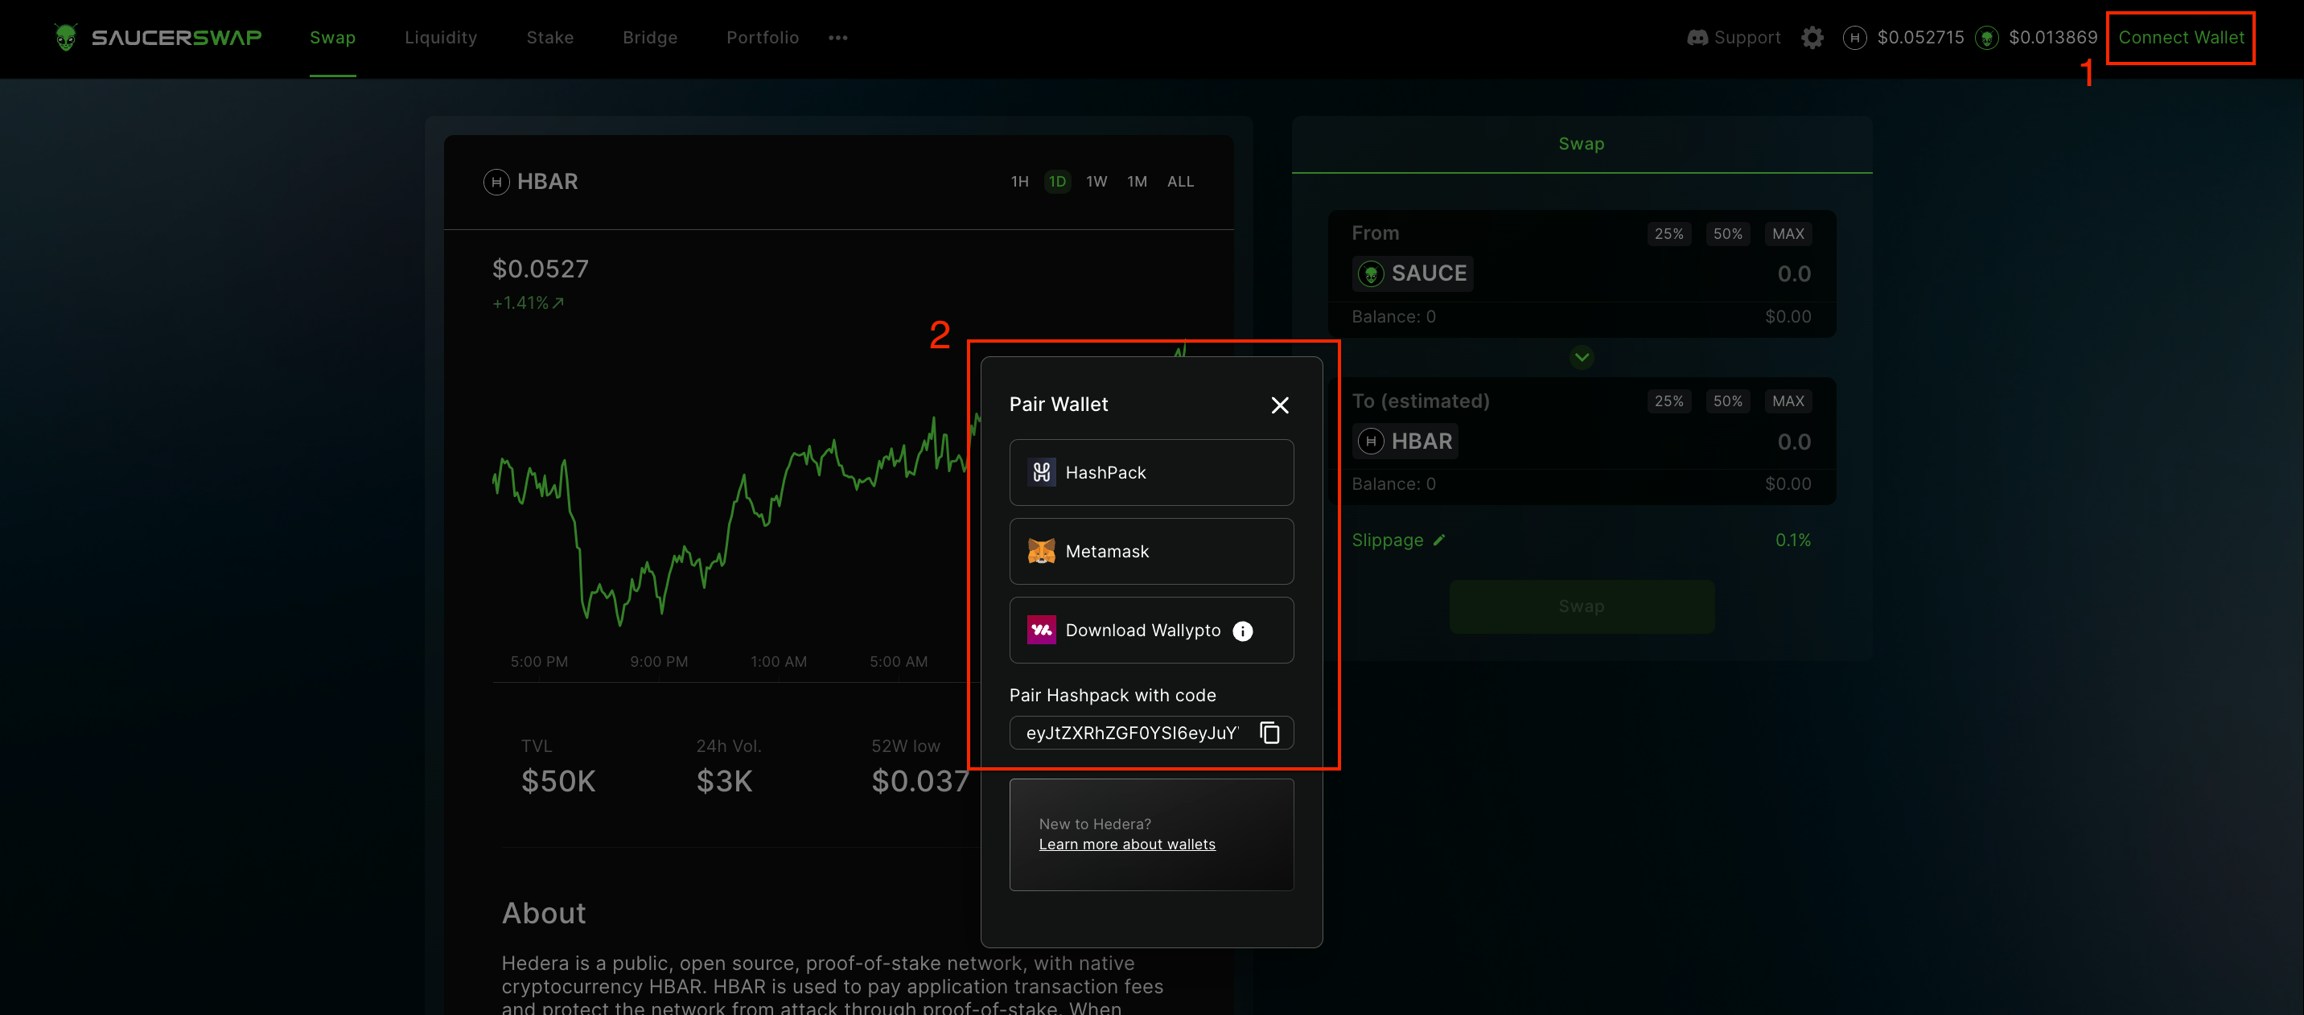Choose the HashPack wallet option
2304x1015 pixels.
pos(1151,472)
